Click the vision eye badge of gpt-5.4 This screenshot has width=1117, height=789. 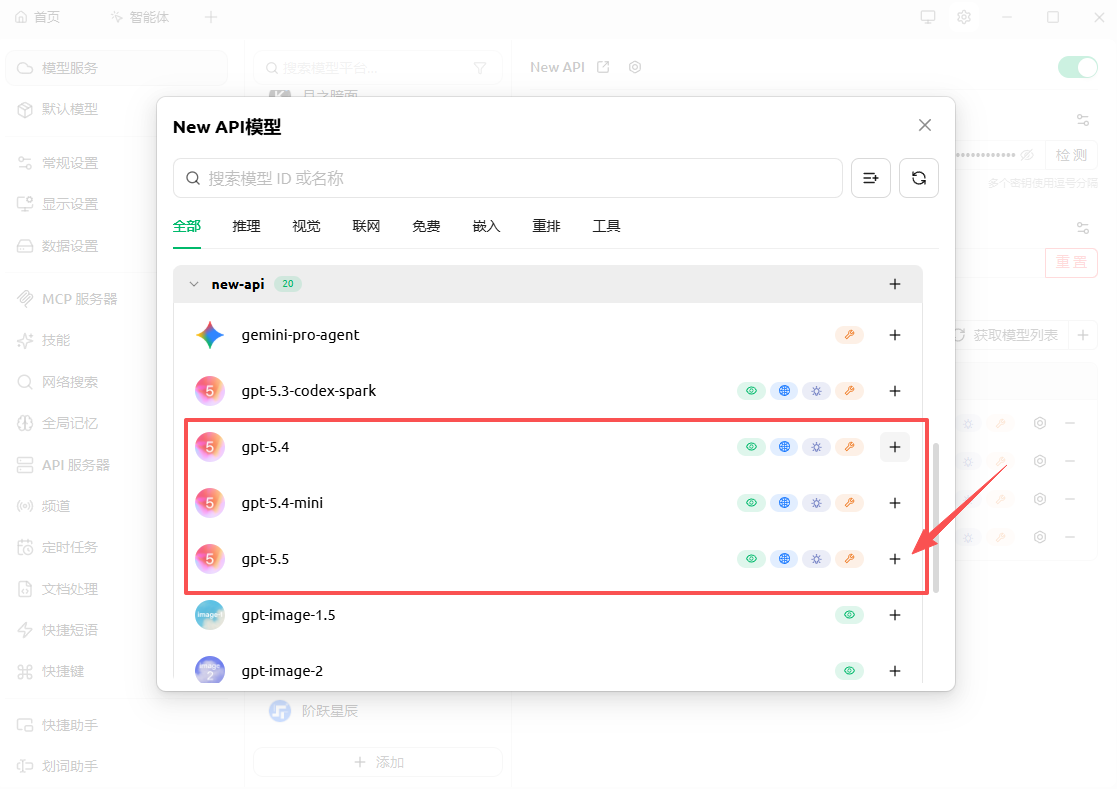pyautogui.click(x=751, y=447)
